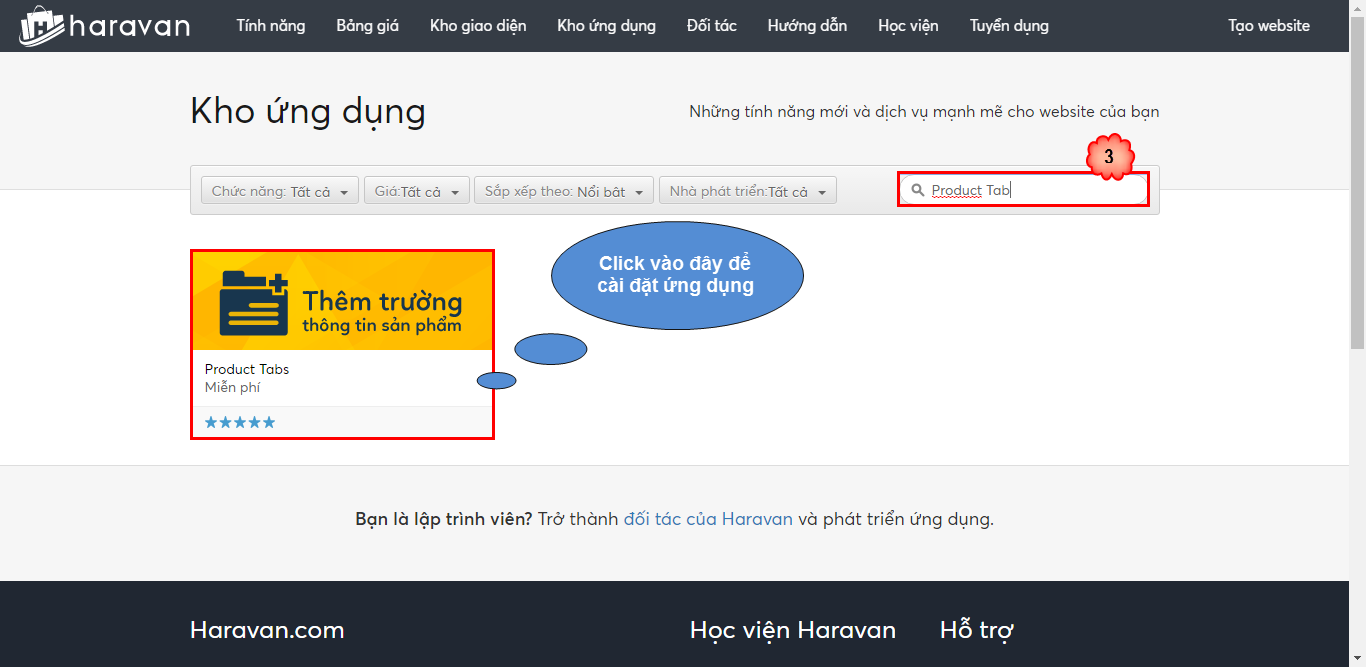Click the Học viện Haravan footer heading
Image resolution: width=1366 pixels, height=667 pixels.
tap(793, 630)
